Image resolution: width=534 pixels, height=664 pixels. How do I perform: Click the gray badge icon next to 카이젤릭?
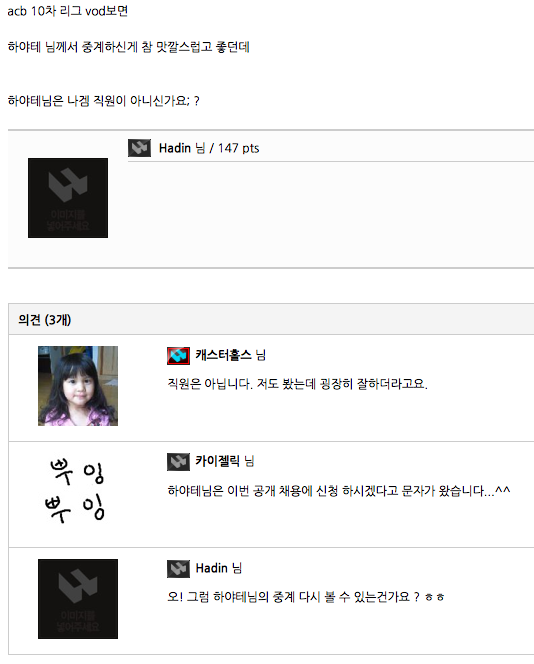click(x=178, y=462)
